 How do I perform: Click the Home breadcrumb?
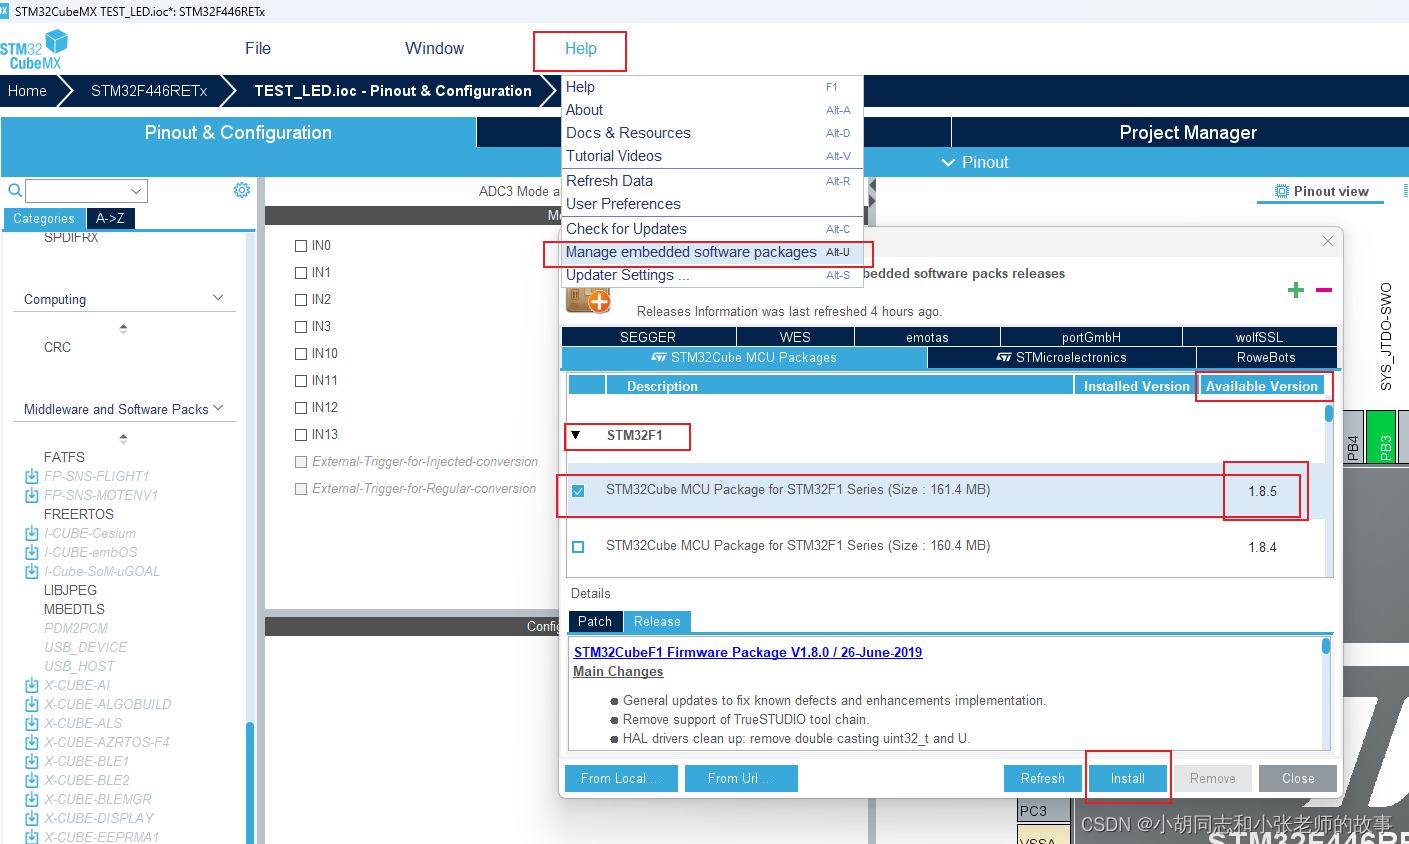(27, 90)
